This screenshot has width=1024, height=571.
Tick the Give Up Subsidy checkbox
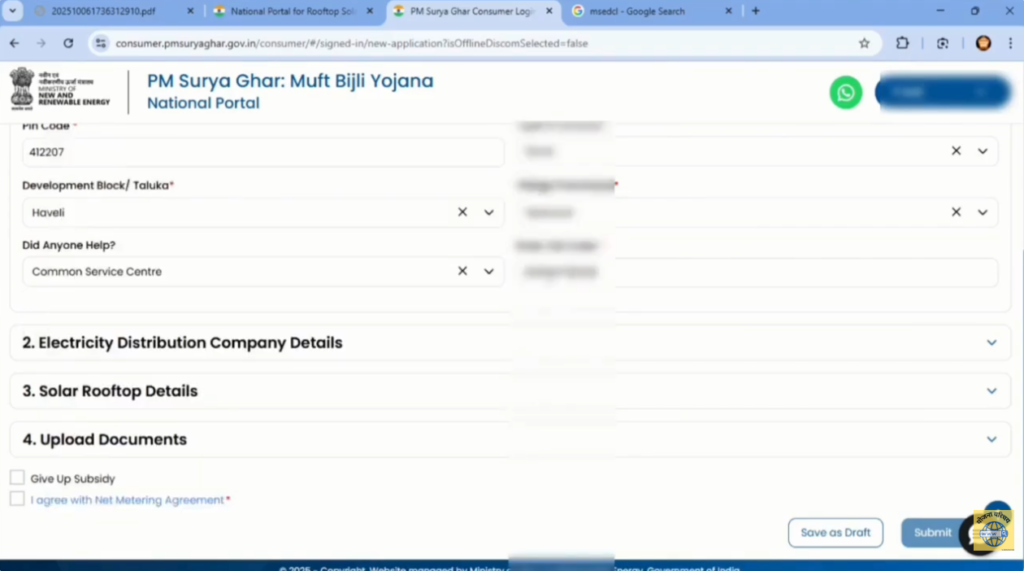pyautogui.click(x=17, y=478)
